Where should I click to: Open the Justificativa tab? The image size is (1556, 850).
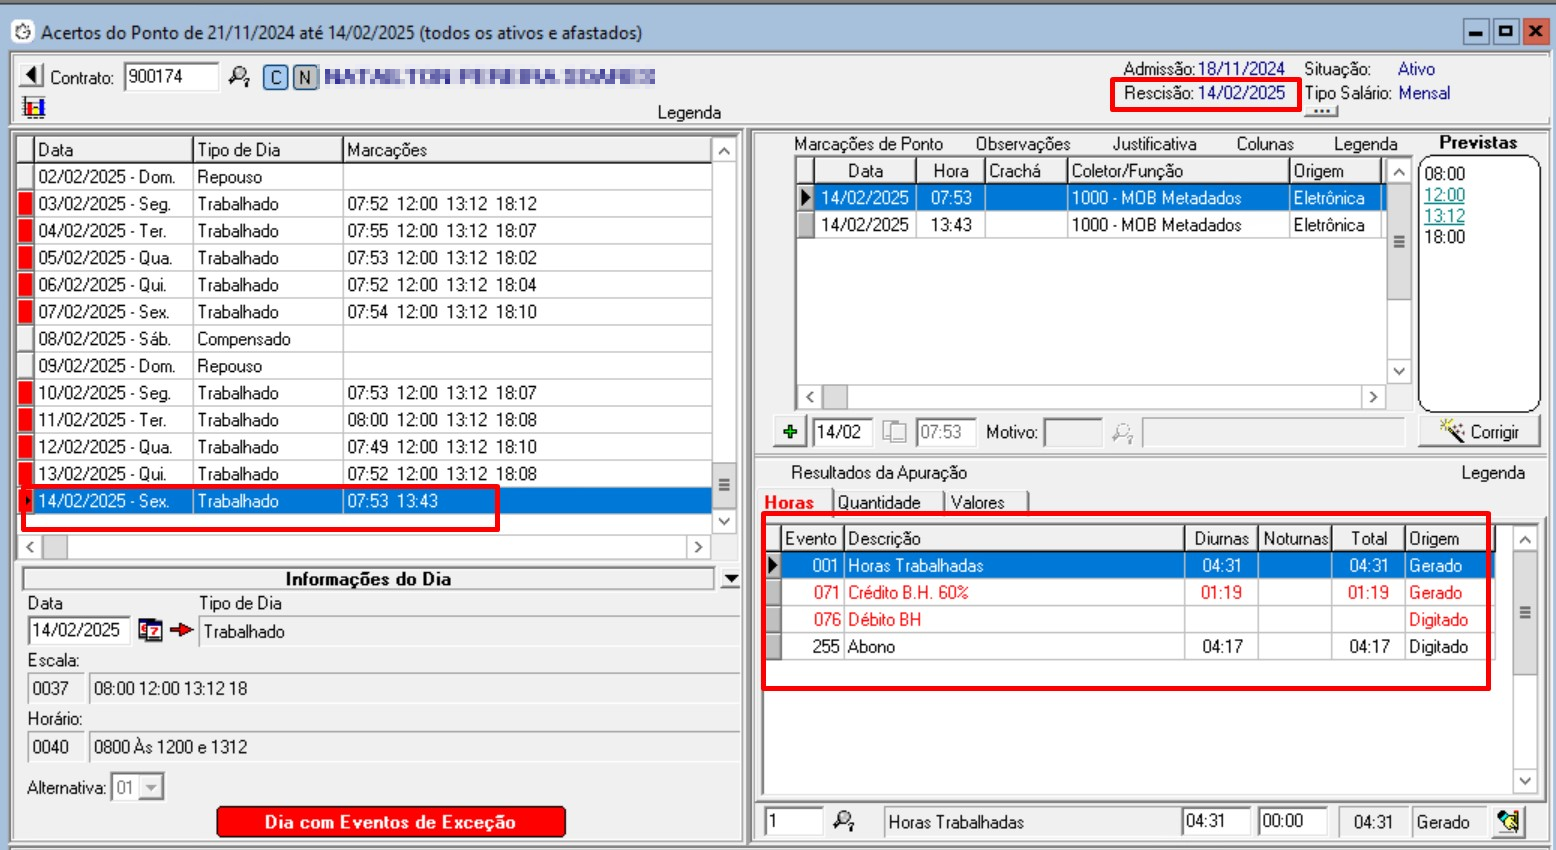pyautogui.click(x=1154, y=144)
